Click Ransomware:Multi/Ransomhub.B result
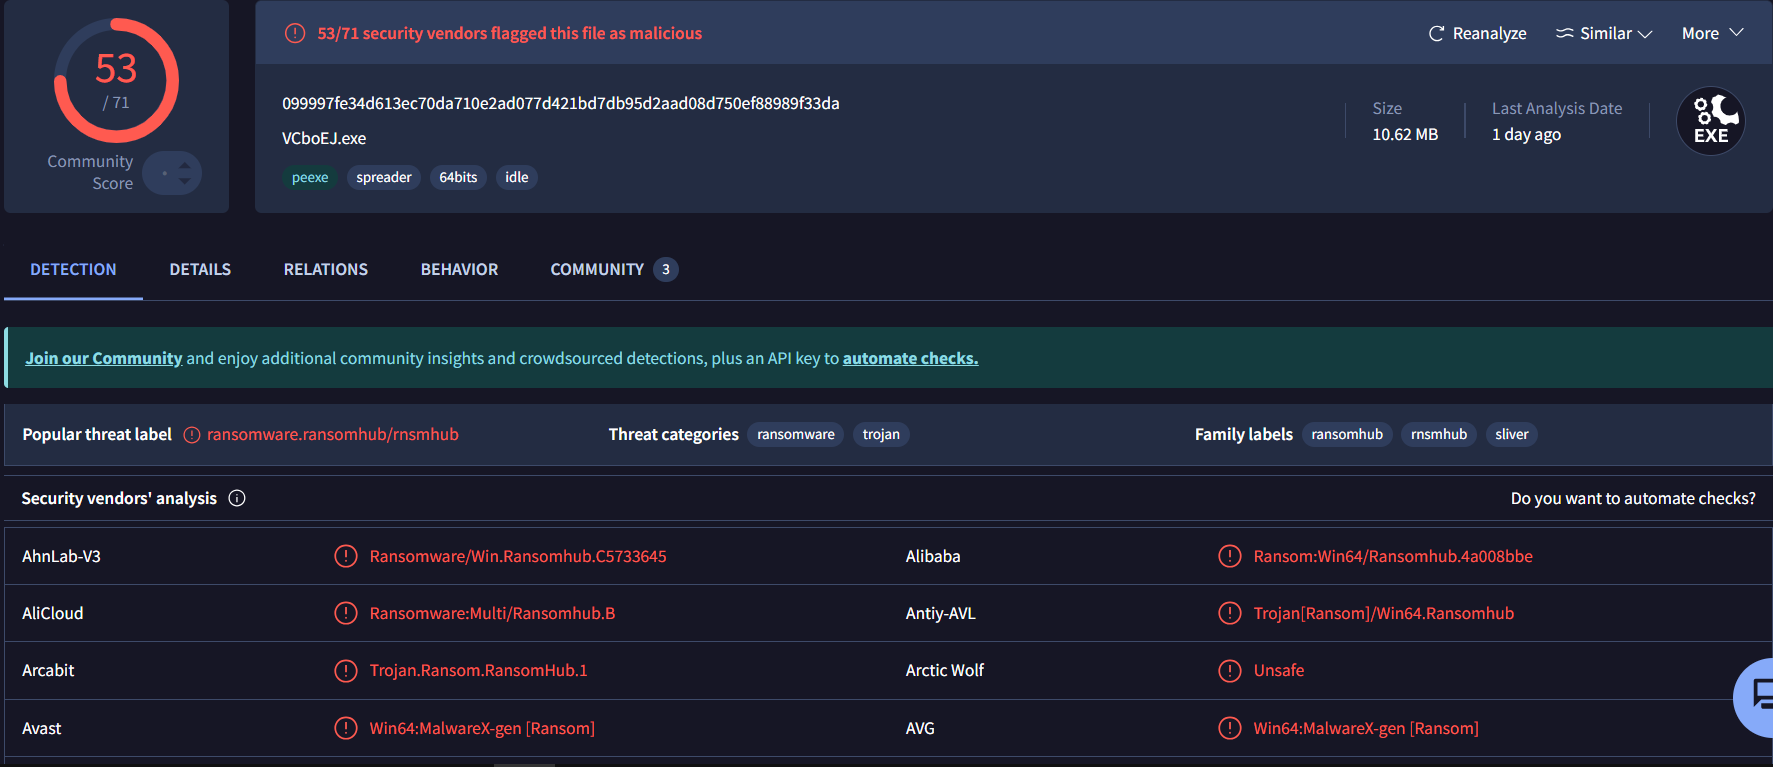 [x=493, y=613]
